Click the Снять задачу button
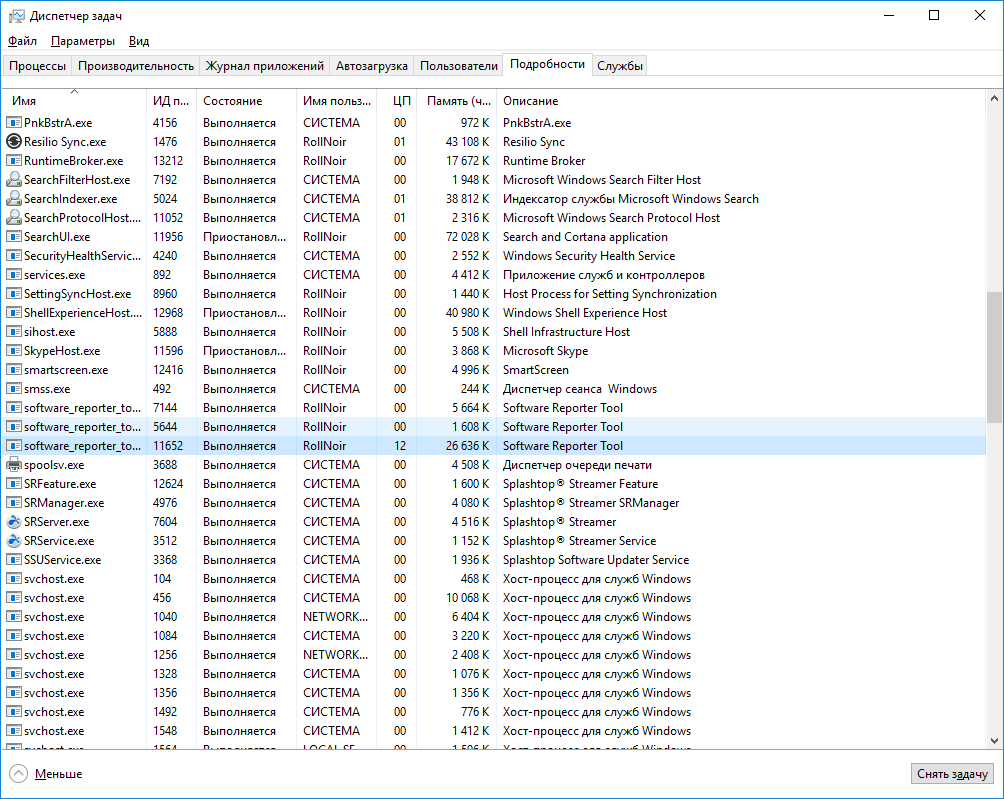This screenshot has width=1004, height=799. point(952,774)
